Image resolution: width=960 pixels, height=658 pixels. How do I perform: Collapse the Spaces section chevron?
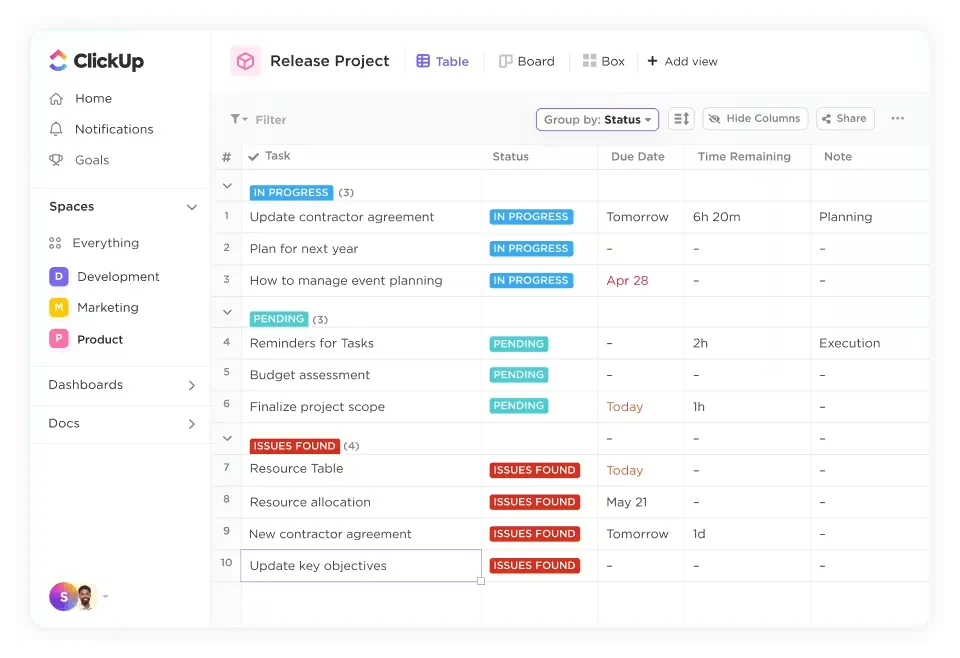tap(192, 207)
